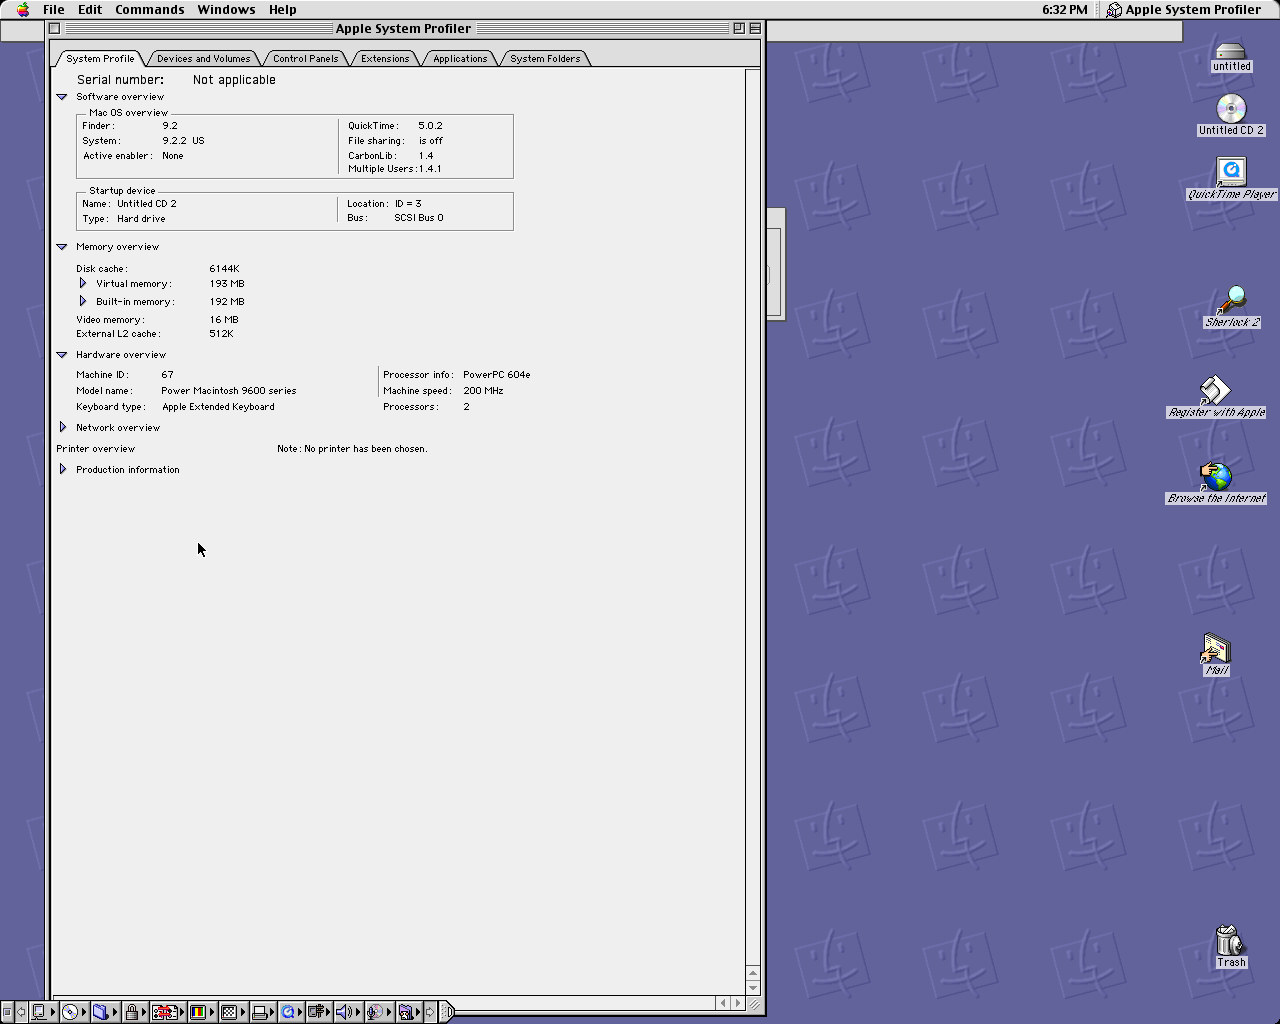The width and height of the screenshot is (1280, 1024).
Task: Collapse the Hardware overview section
Action: pos(62,355)
